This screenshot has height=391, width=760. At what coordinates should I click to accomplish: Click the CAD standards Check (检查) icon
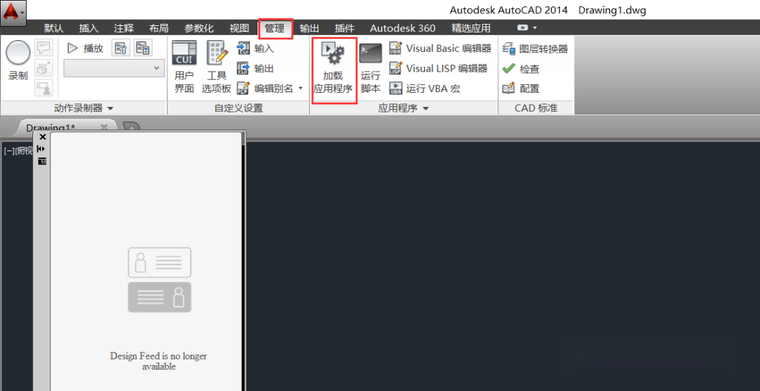click(521, 69)
